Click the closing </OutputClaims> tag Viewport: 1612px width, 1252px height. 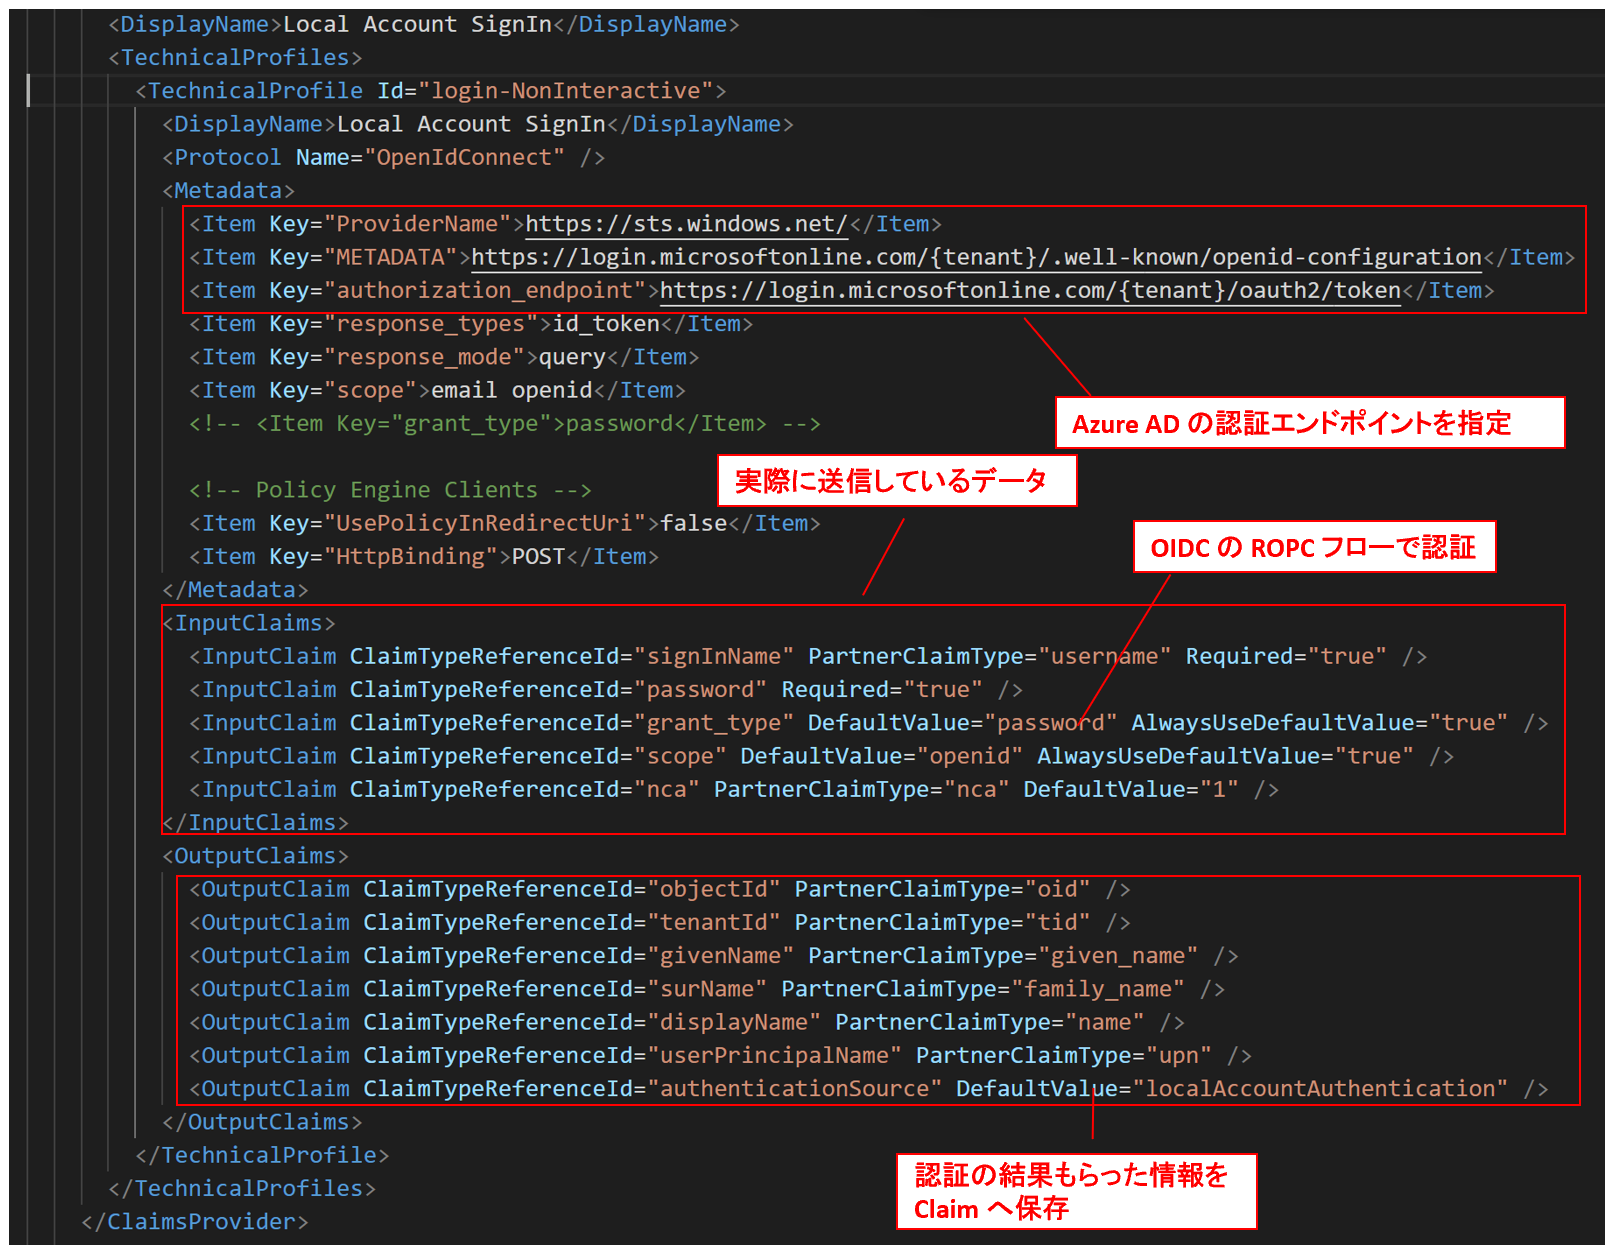click(262, 1122)
